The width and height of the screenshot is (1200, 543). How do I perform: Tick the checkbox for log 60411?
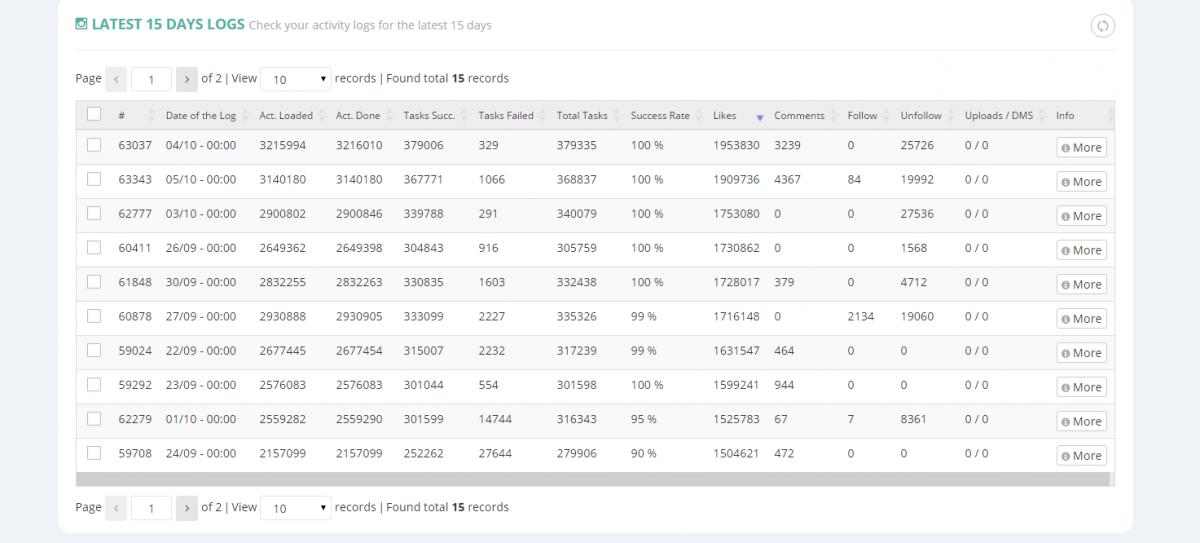(x=94, y=247)
